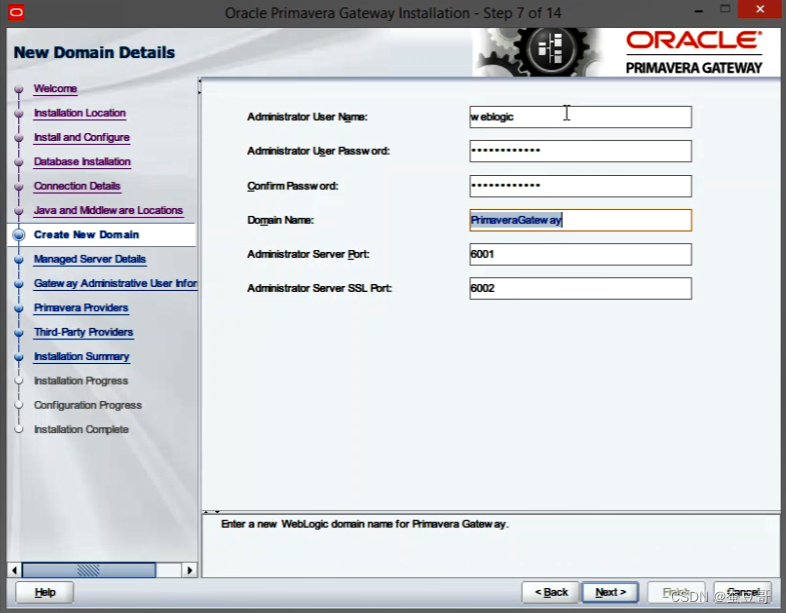Click the Administrator User Name label

pos(307,117)
